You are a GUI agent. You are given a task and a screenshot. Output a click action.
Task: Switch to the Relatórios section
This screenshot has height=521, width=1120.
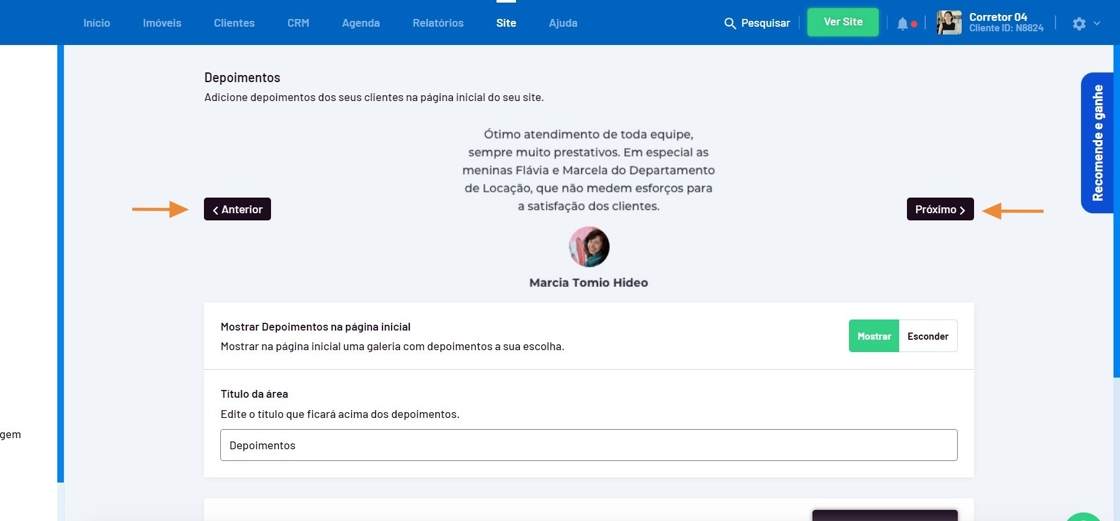(x=438, y=23)
